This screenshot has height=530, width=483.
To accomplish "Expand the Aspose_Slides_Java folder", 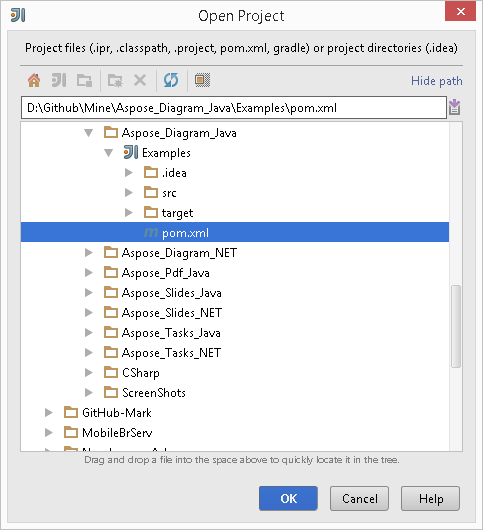I will pos(89,292).
